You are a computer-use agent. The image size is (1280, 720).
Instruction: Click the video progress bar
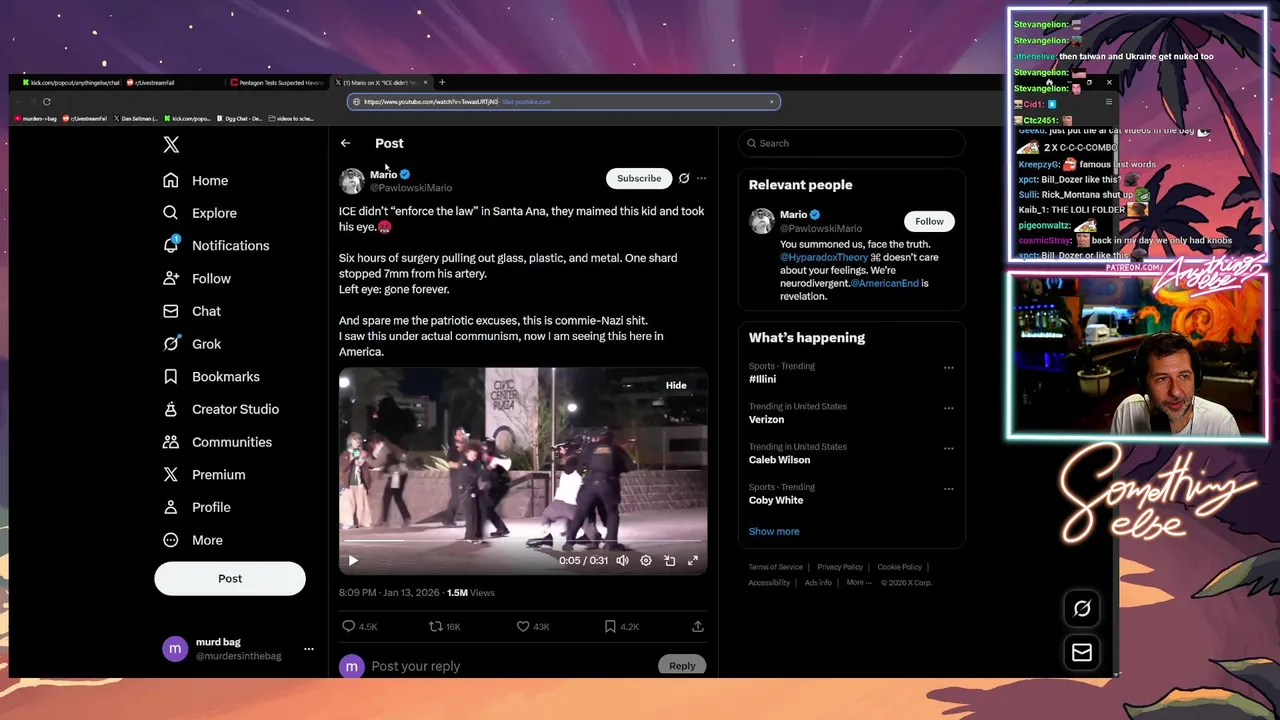pos(522,541)
